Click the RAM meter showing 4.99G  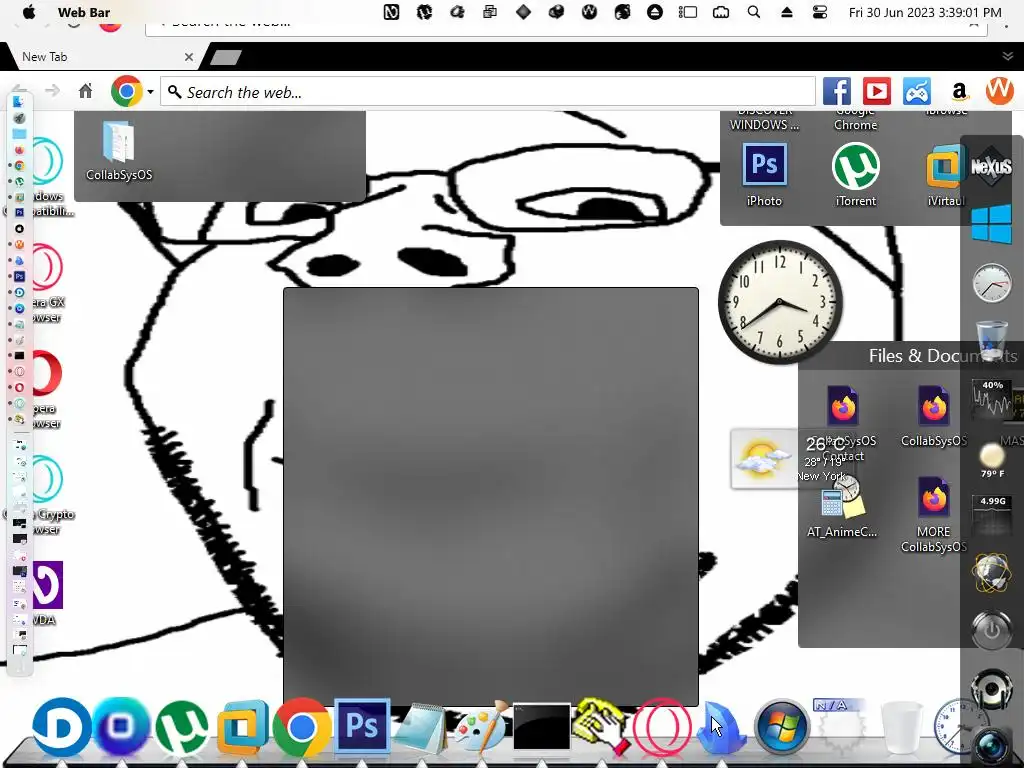point(993,515)
